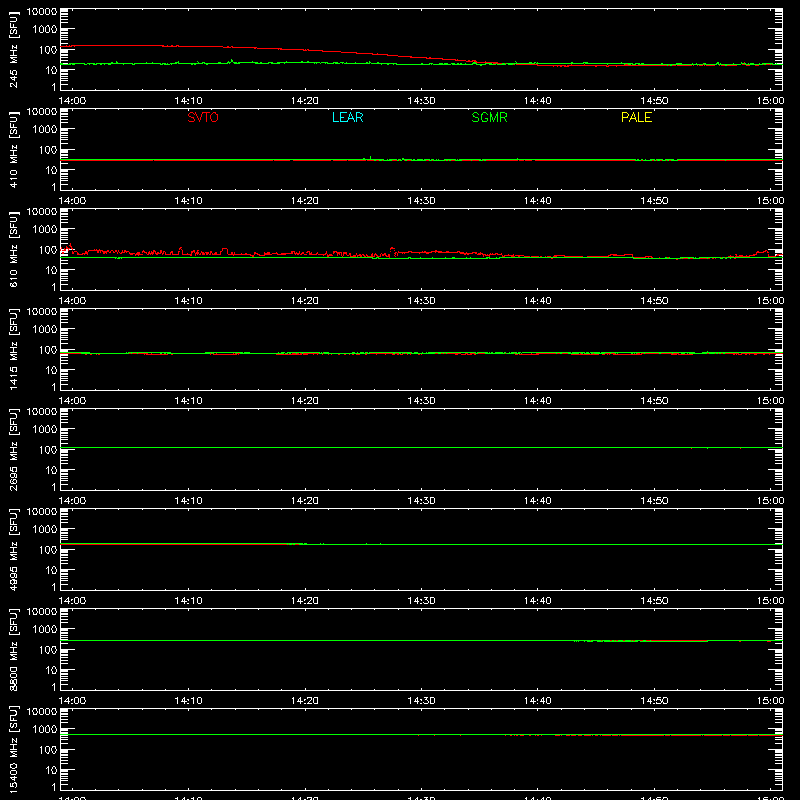Click the 1000 tick value on 4995 MHz axis
Screen dimensions: 800x800
coord(45,530)
